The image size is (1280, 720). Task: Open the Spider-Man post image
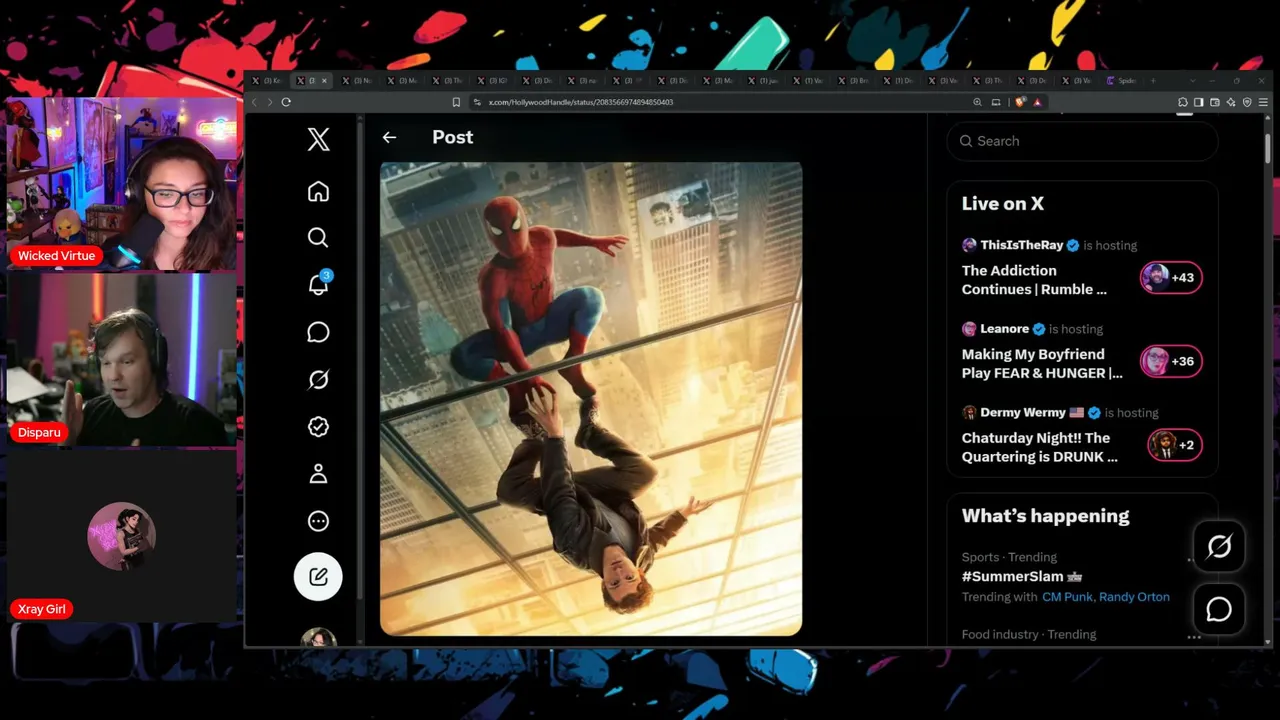591,398
